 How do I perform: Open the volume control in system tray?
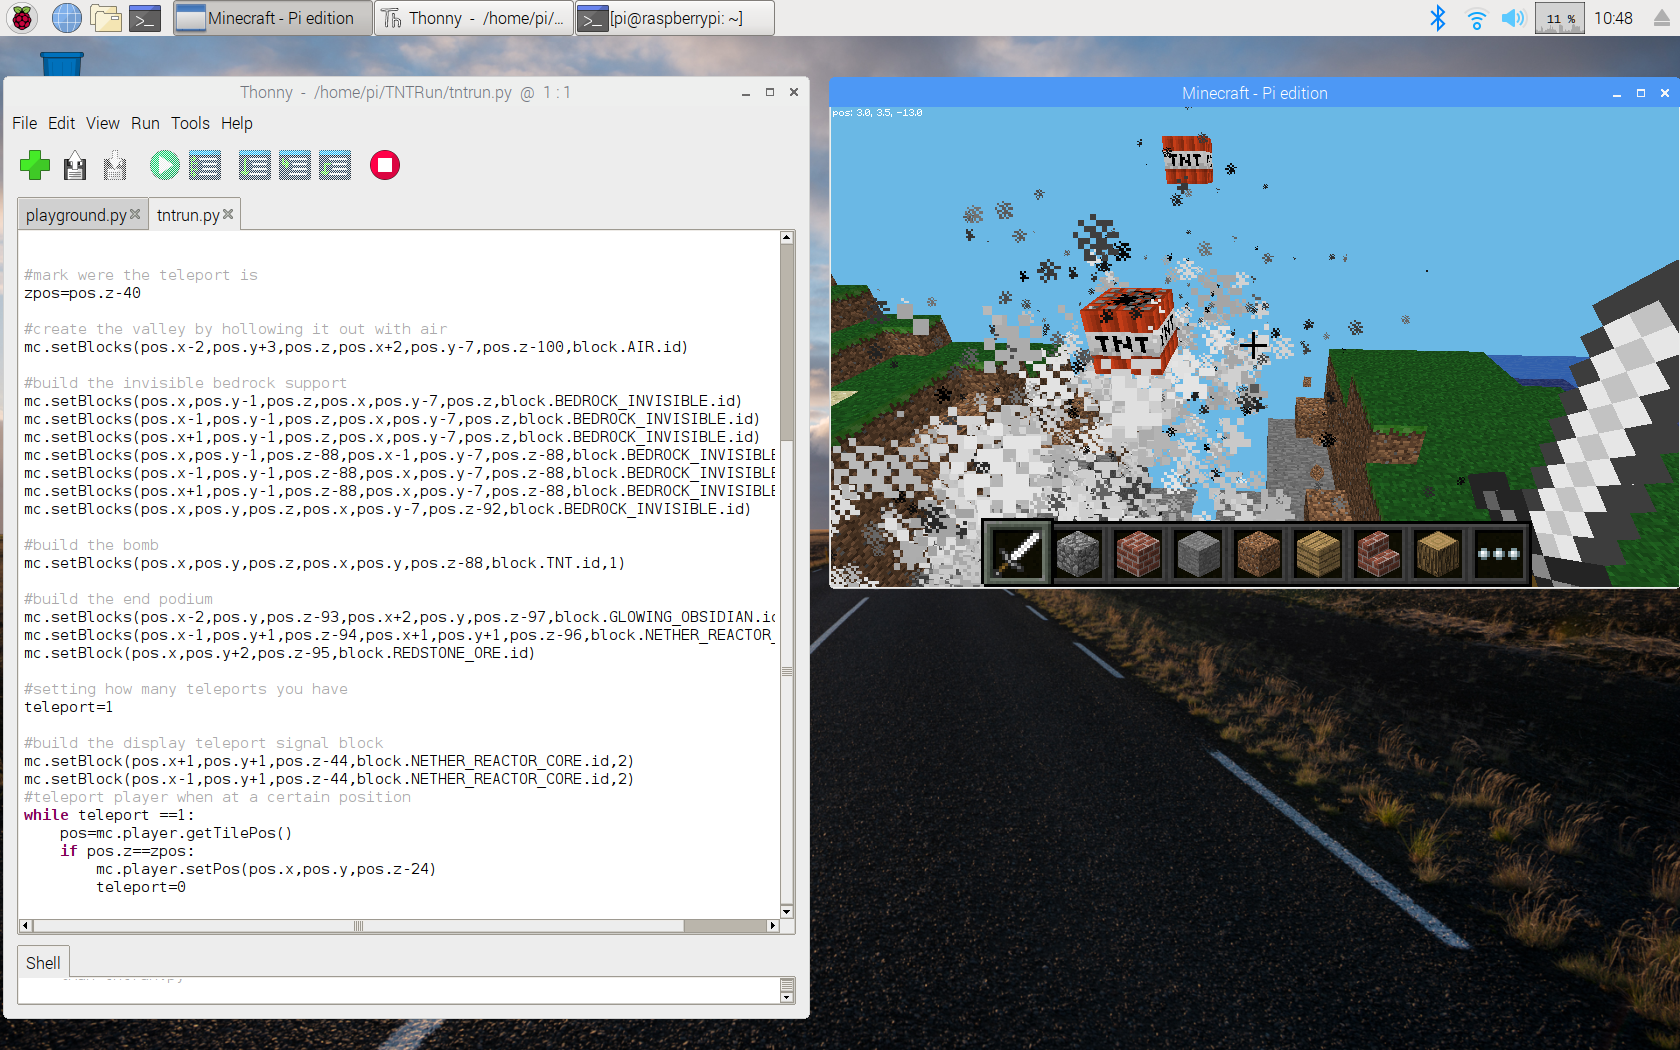tap(1513, 18)
